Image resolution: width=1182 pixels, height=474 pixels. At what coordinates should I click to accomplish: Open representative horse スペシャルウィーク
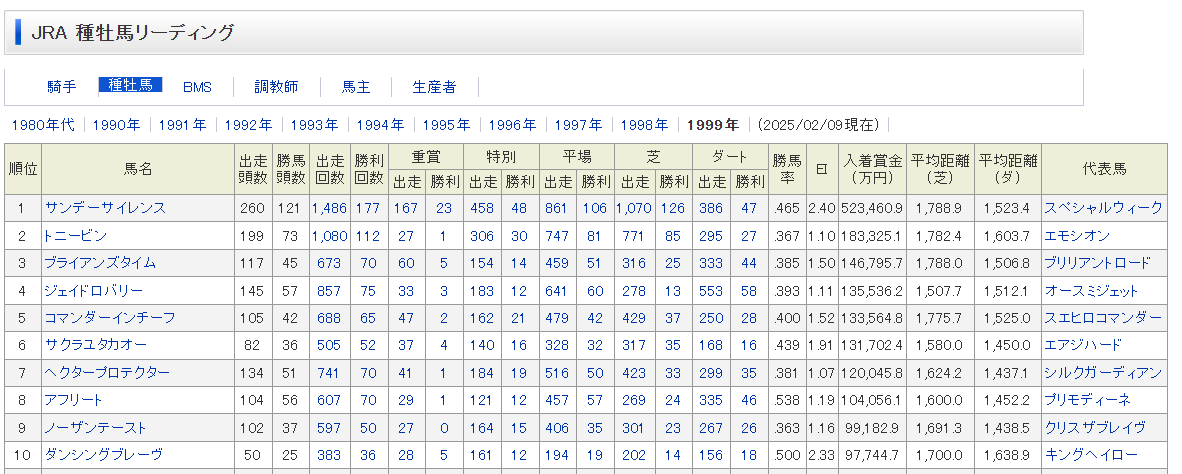pyautogui.click(x=1103, y=208)
